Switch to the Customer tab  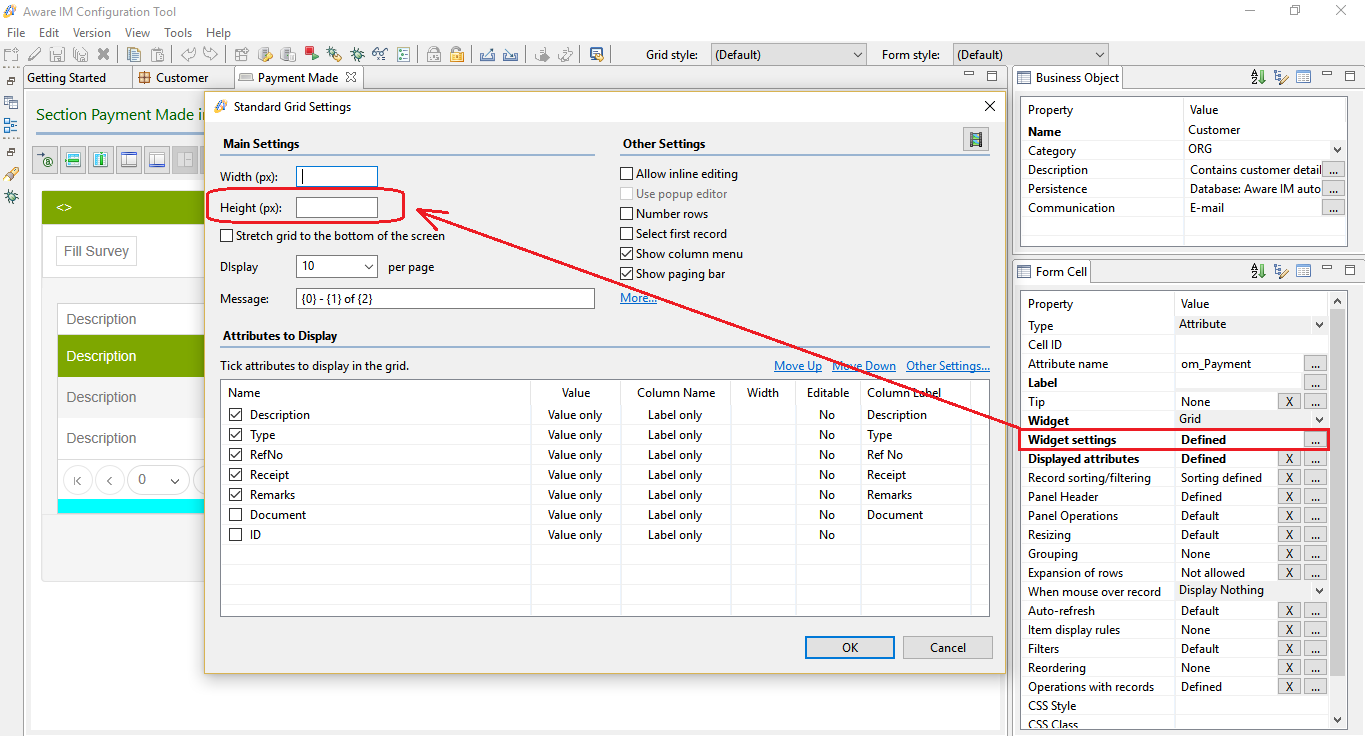(x=182, y=77)
